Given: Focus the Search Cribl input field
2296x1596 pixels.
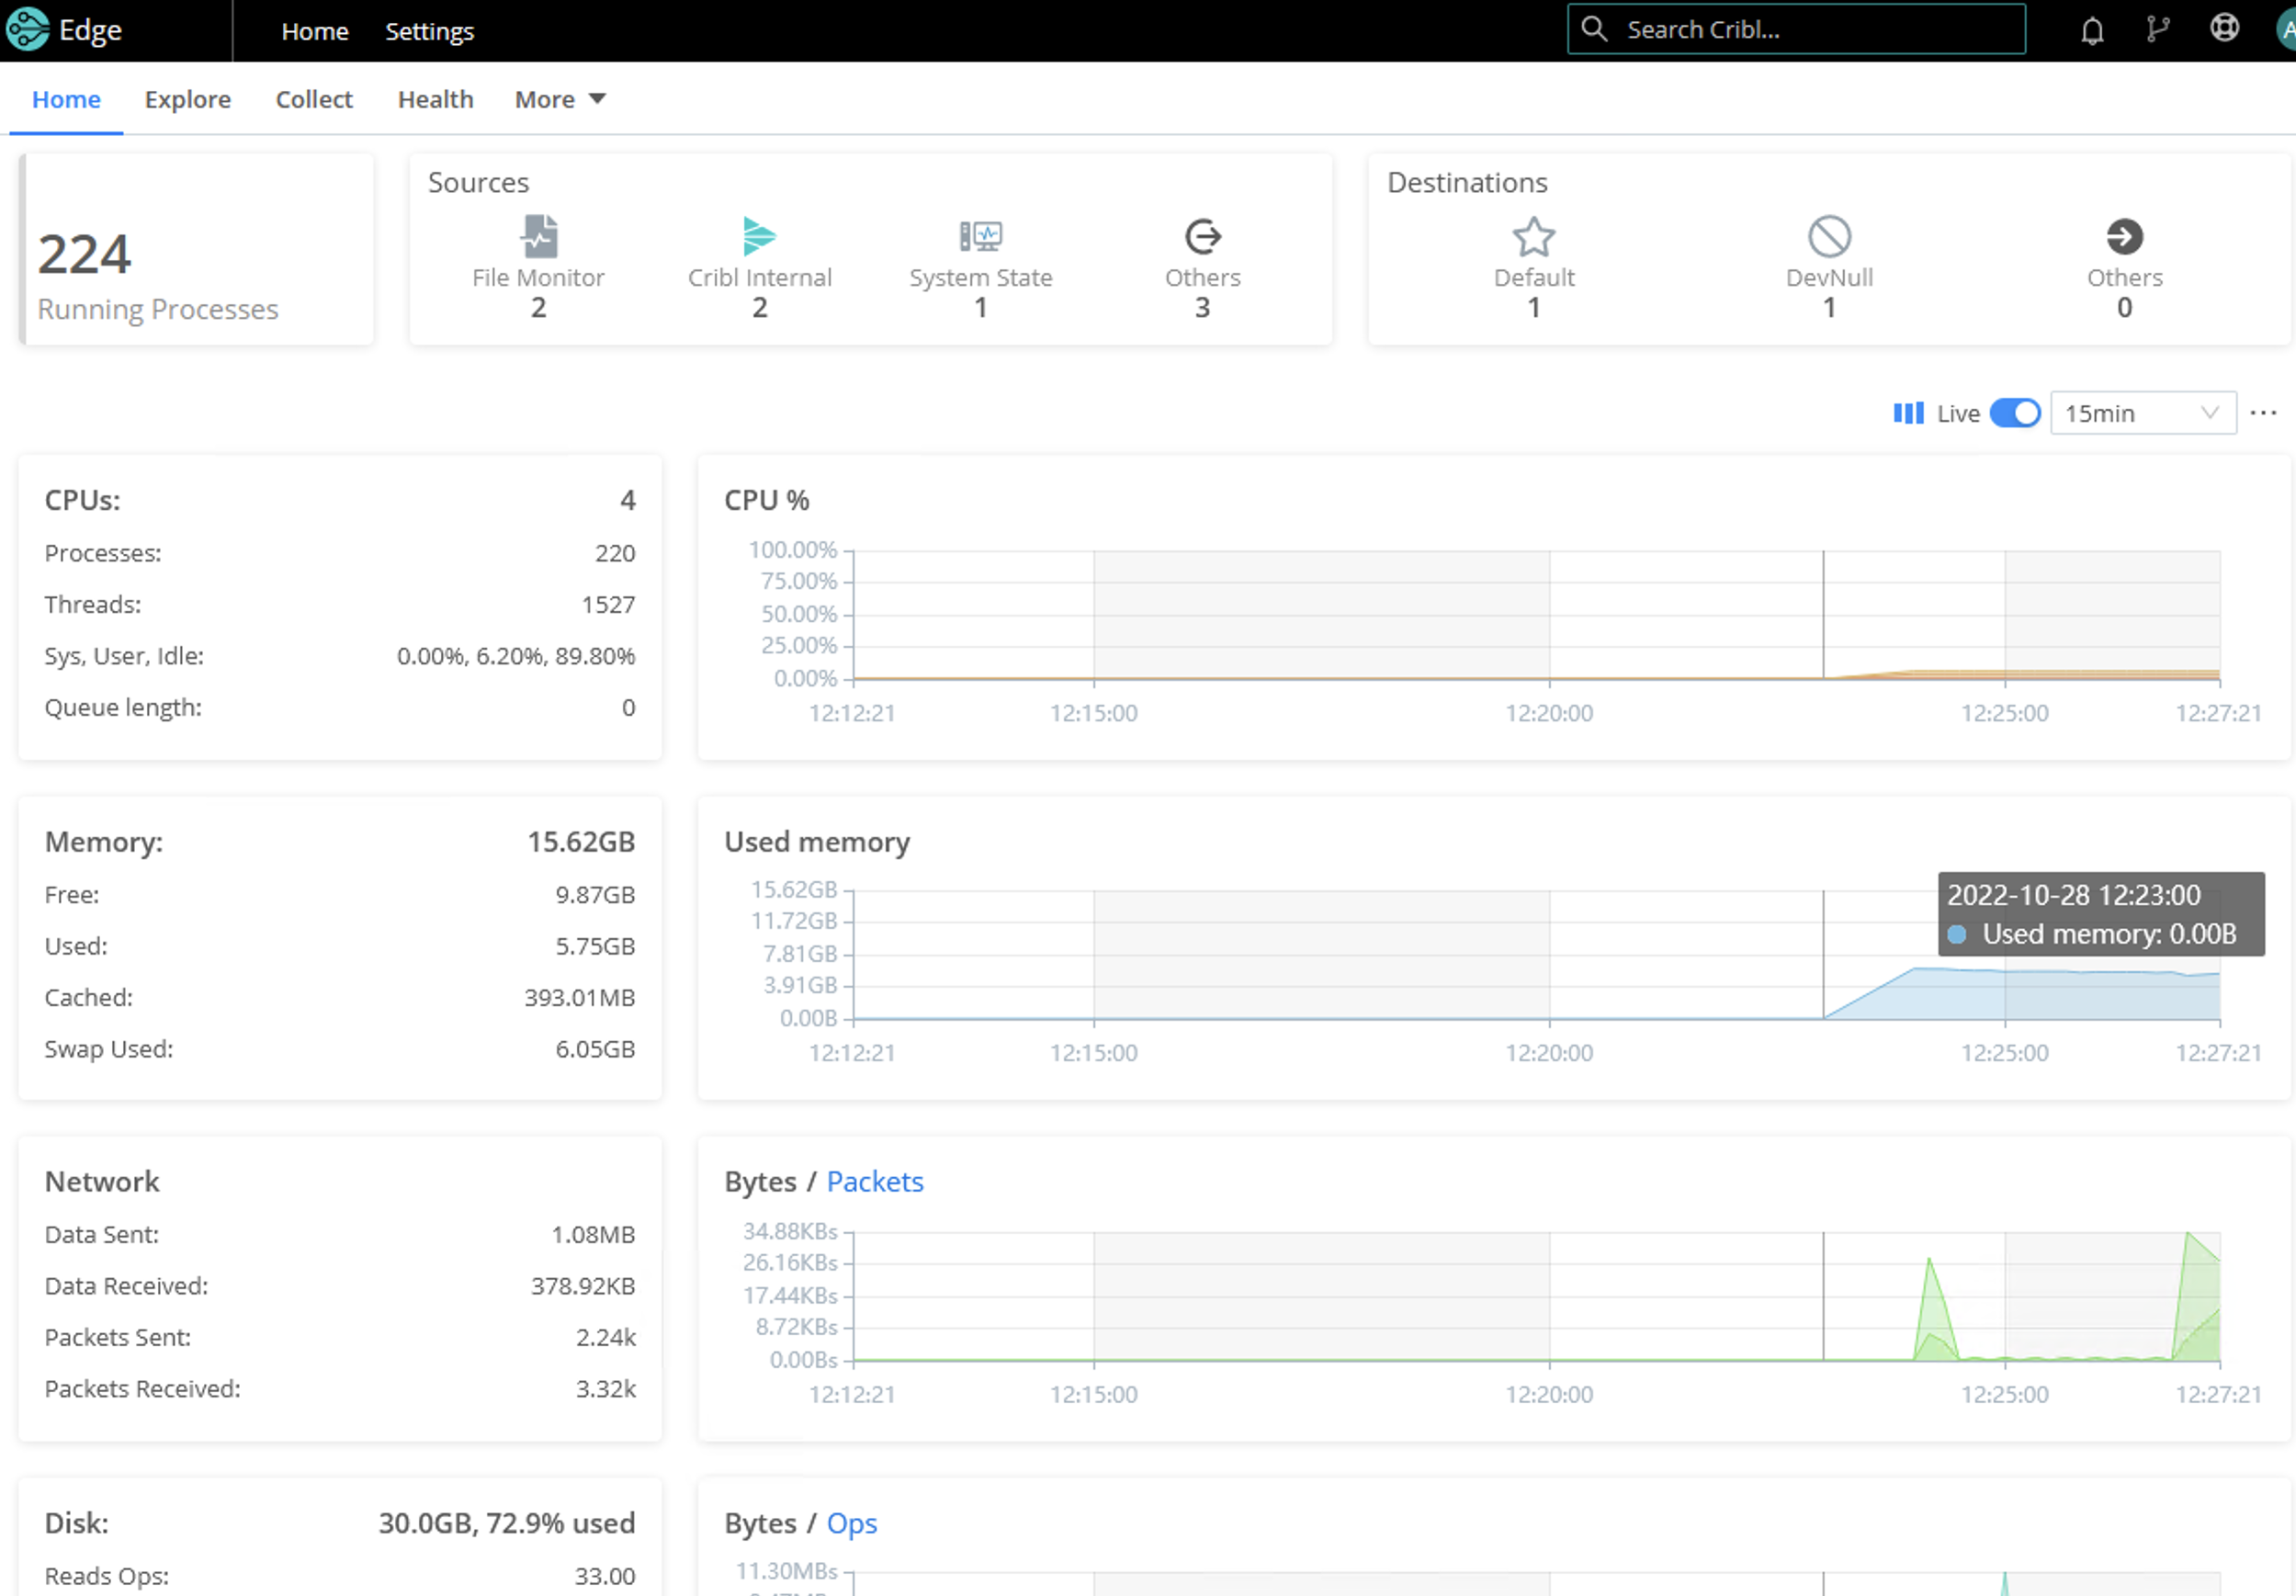Looking at the screenshot, I should pos(1797,29).
